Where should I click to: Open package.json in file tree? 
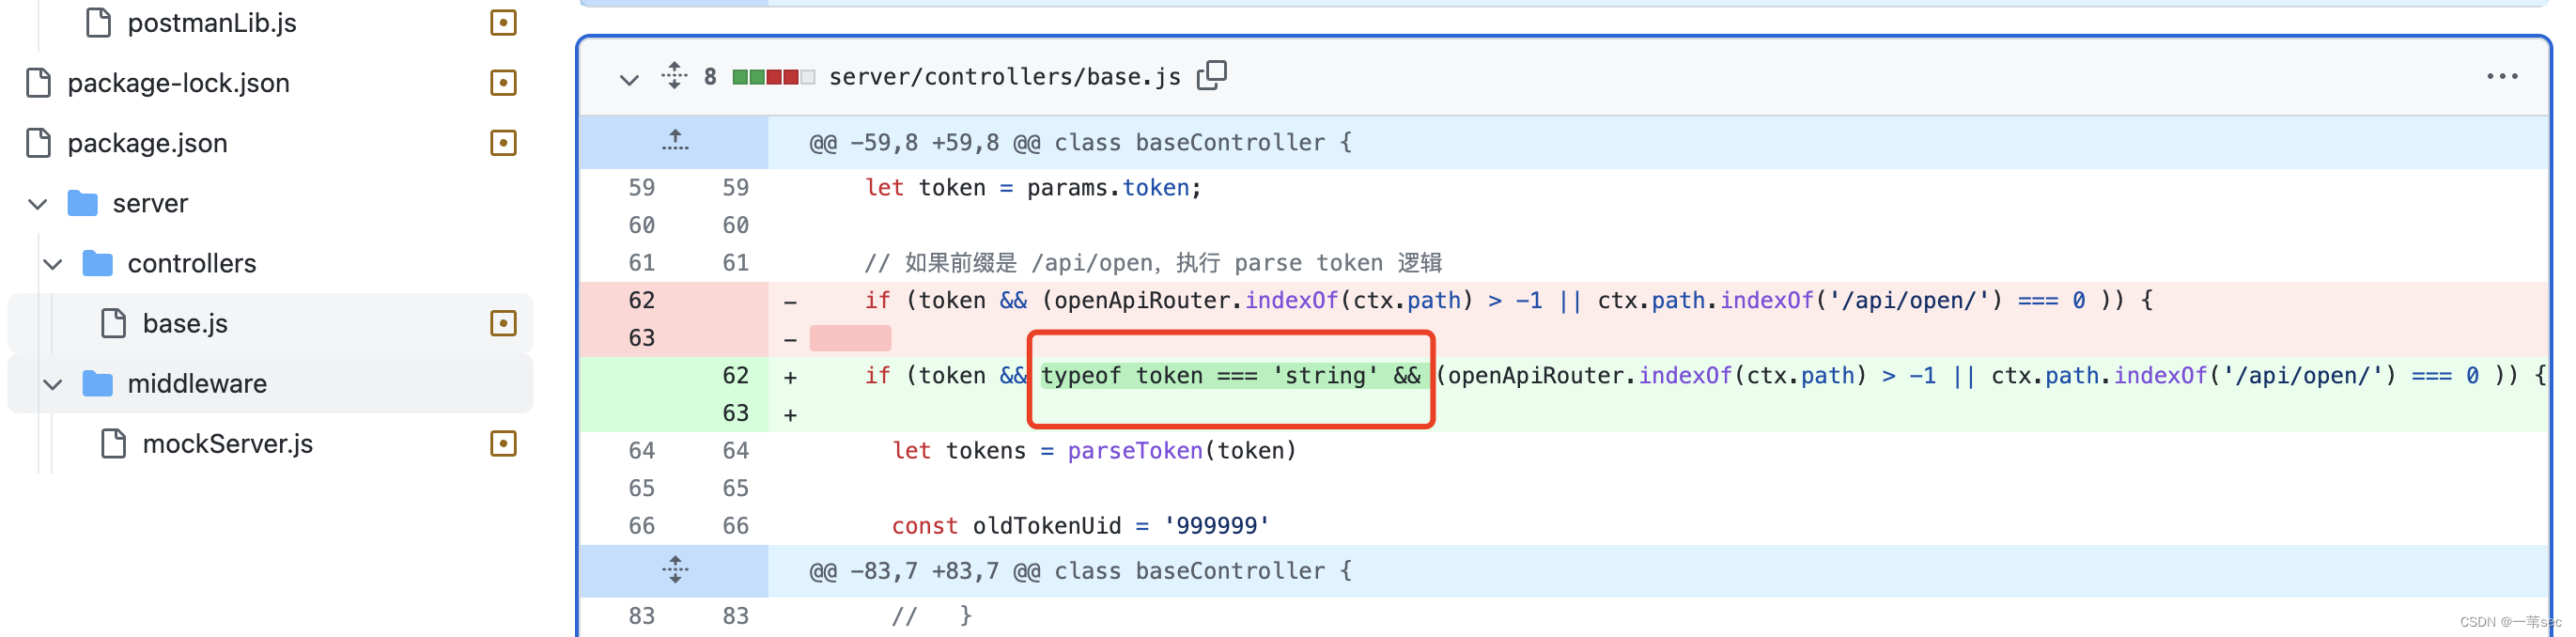[x=147, y=142]
